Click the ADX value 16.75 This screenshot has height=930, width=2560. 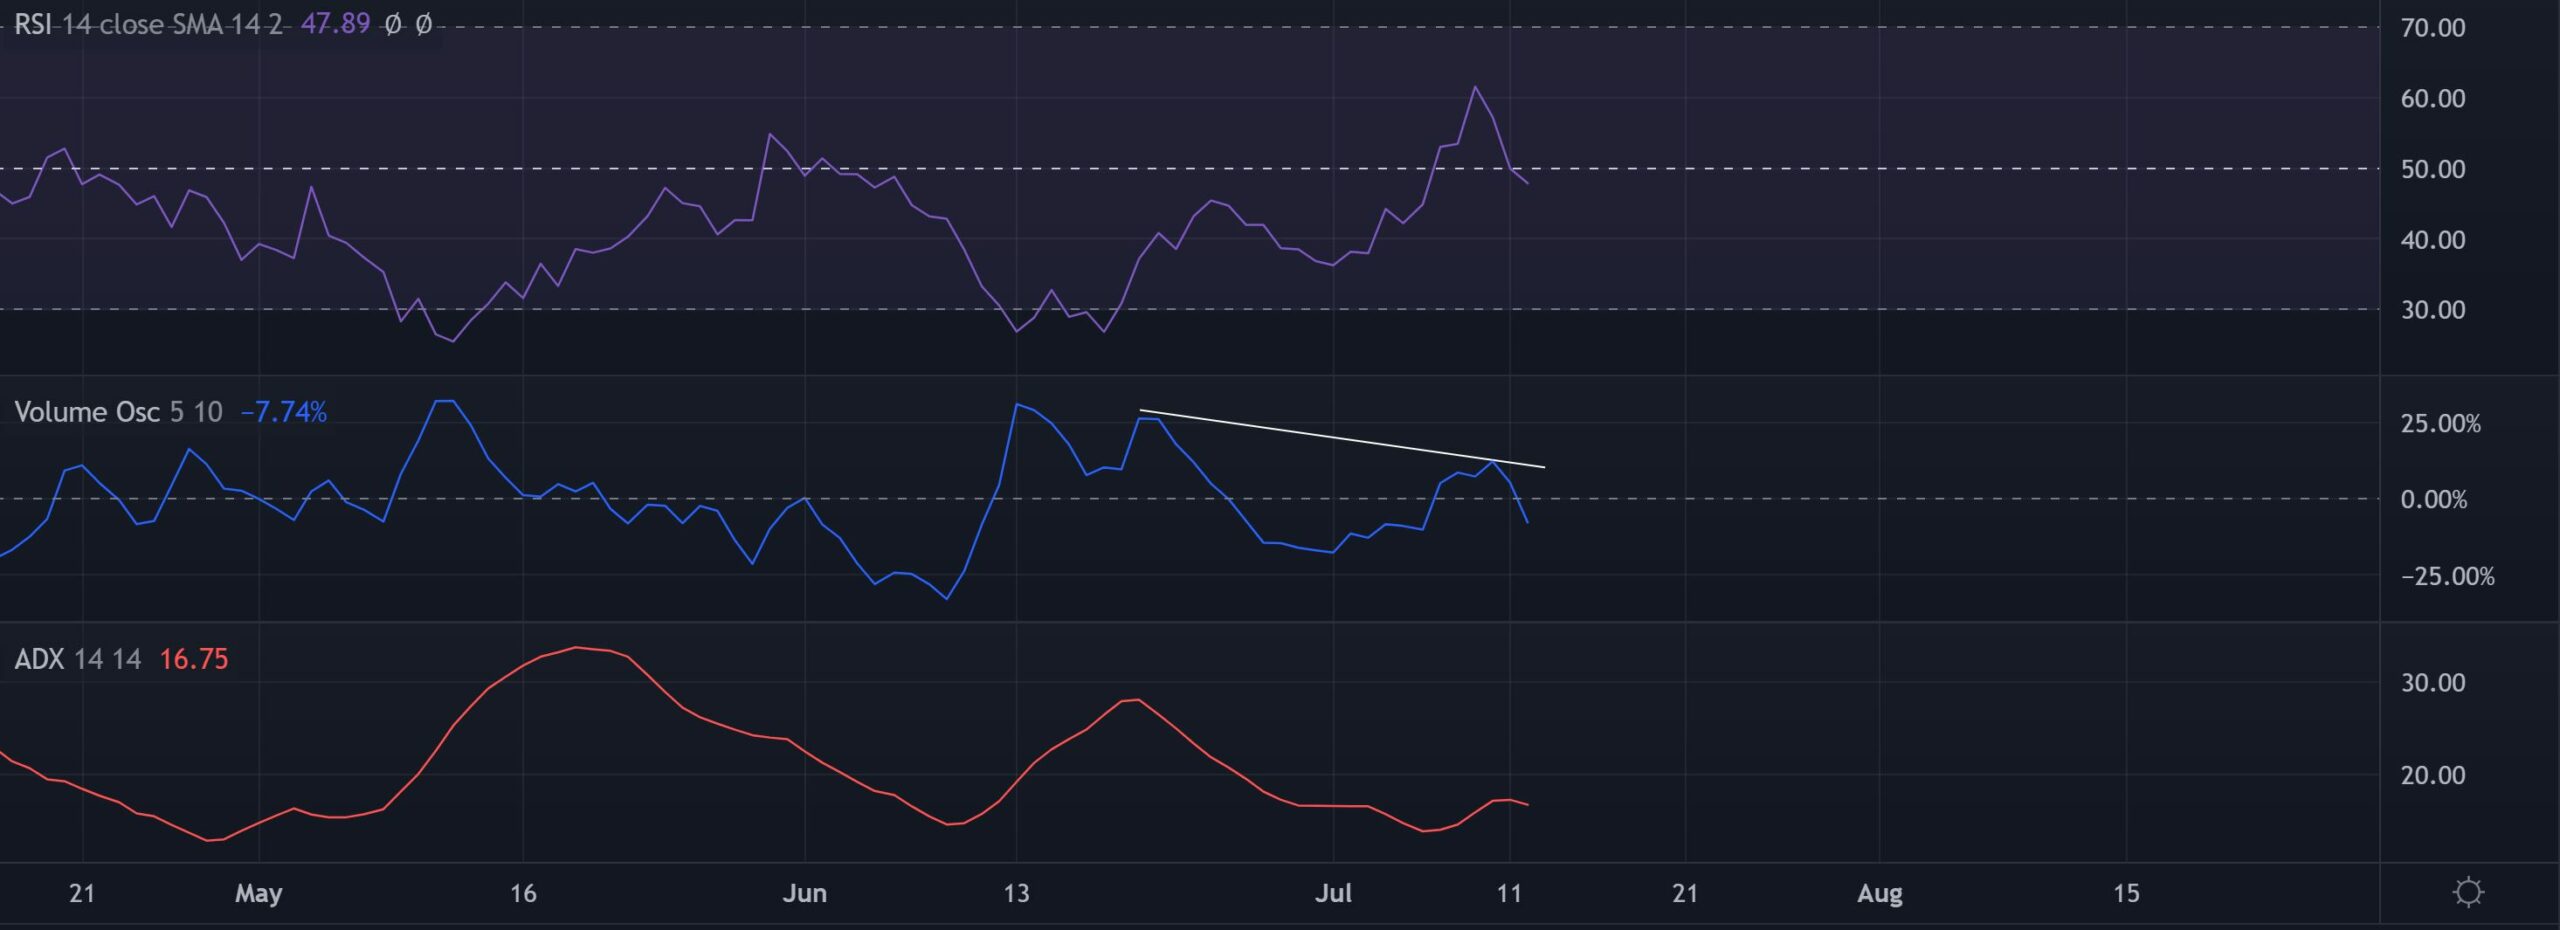[194, 659]
